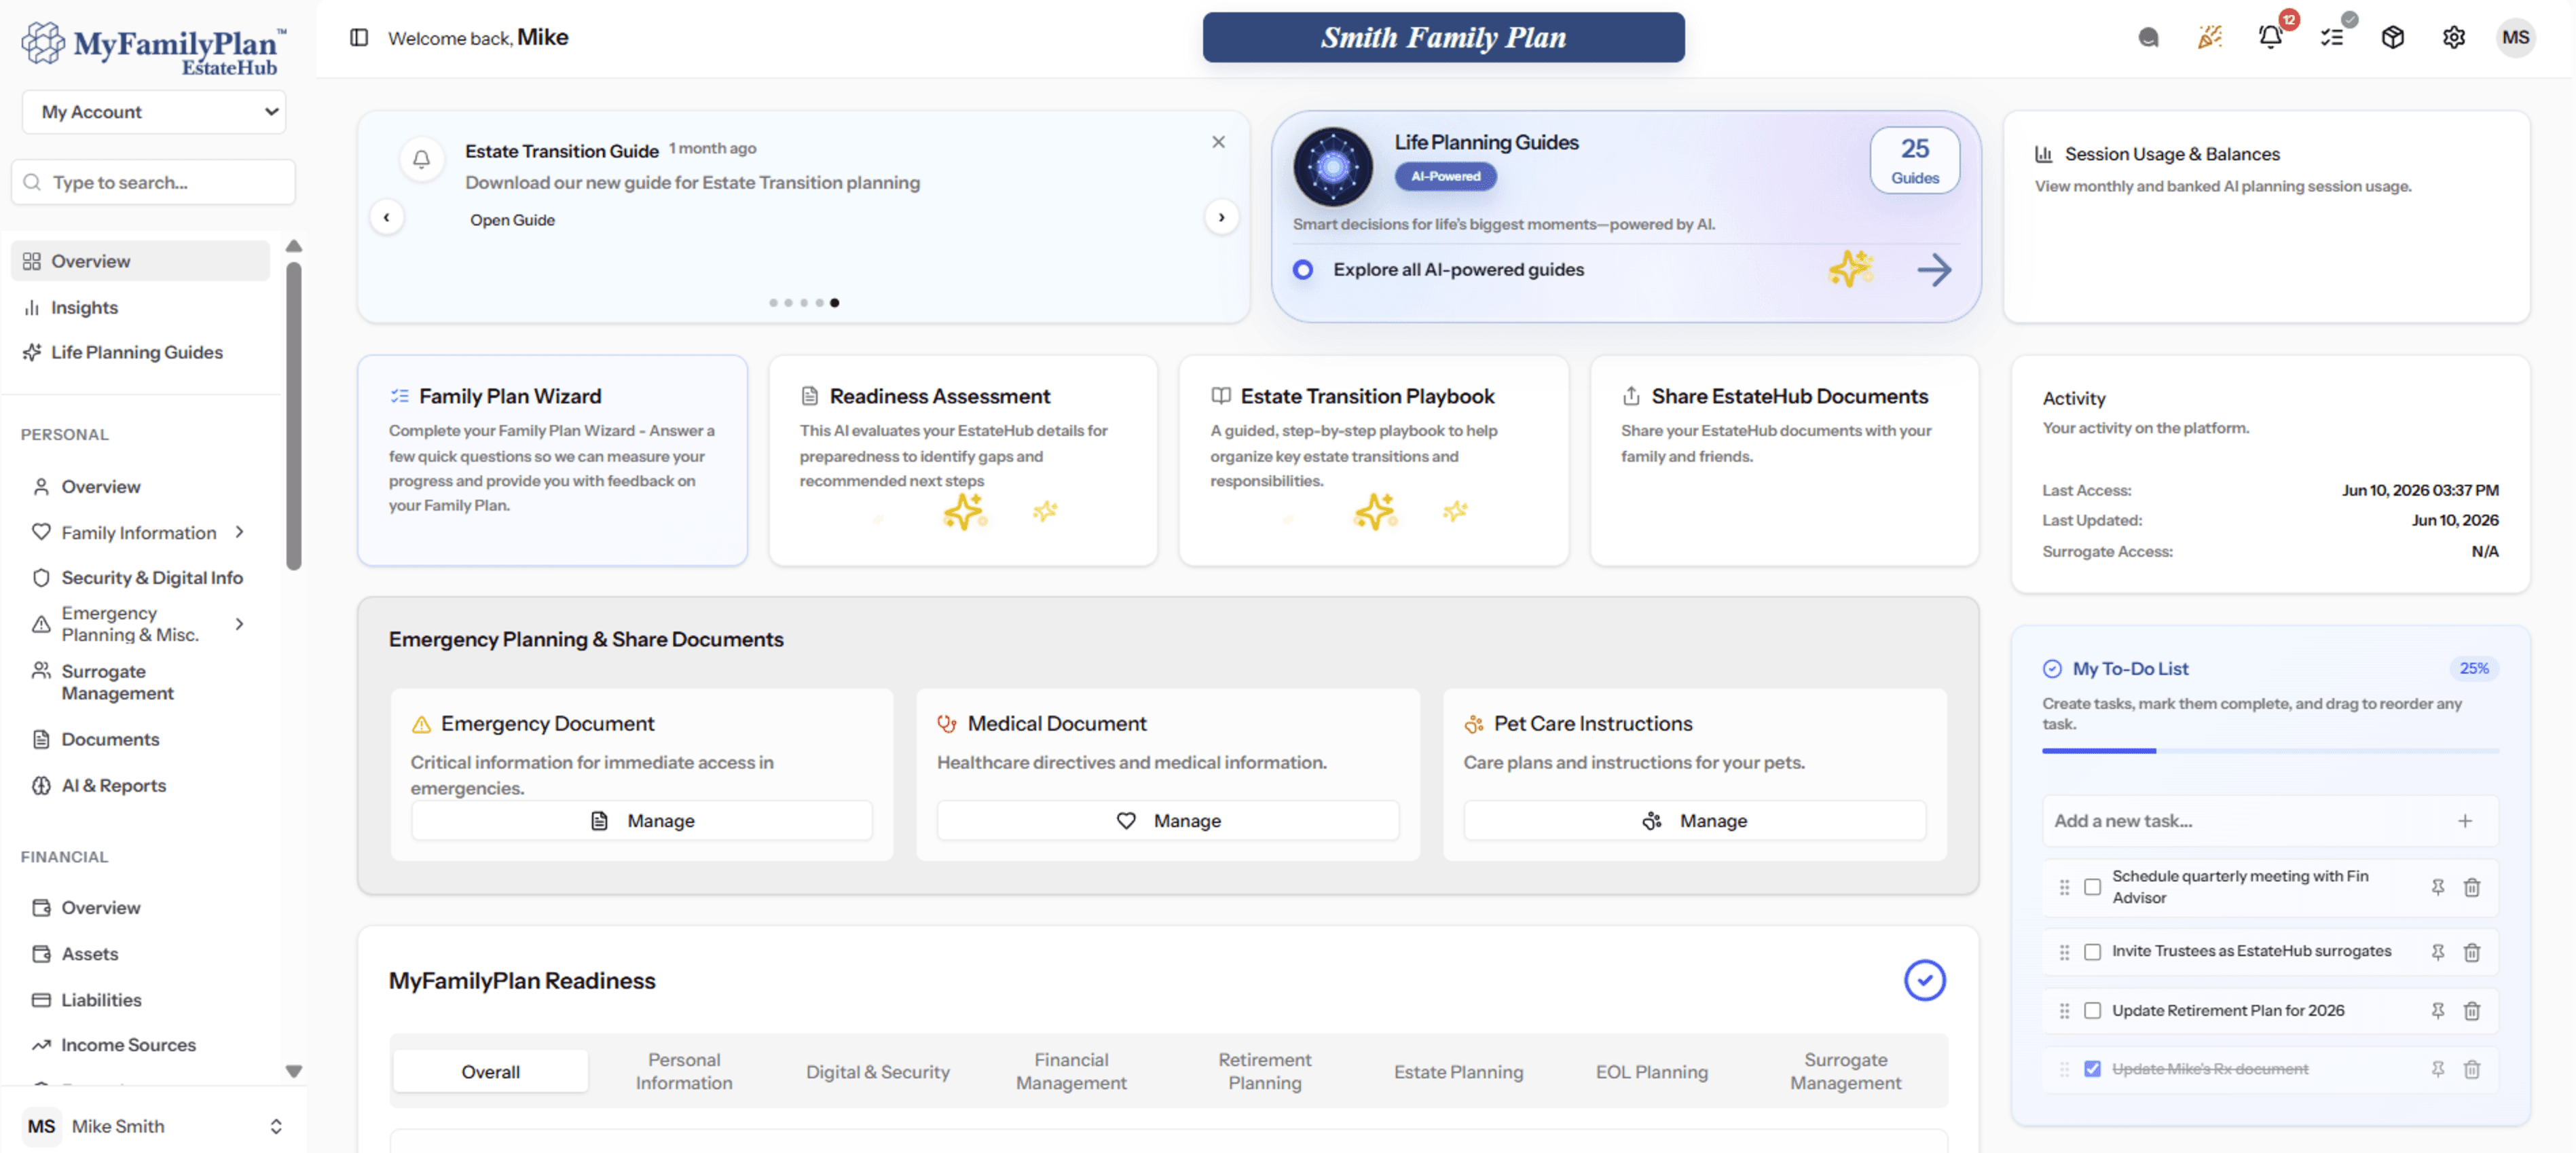Click the plus icon to add a task
The width and height of the screenshot is (2576, 1153).
(2465, 821)
